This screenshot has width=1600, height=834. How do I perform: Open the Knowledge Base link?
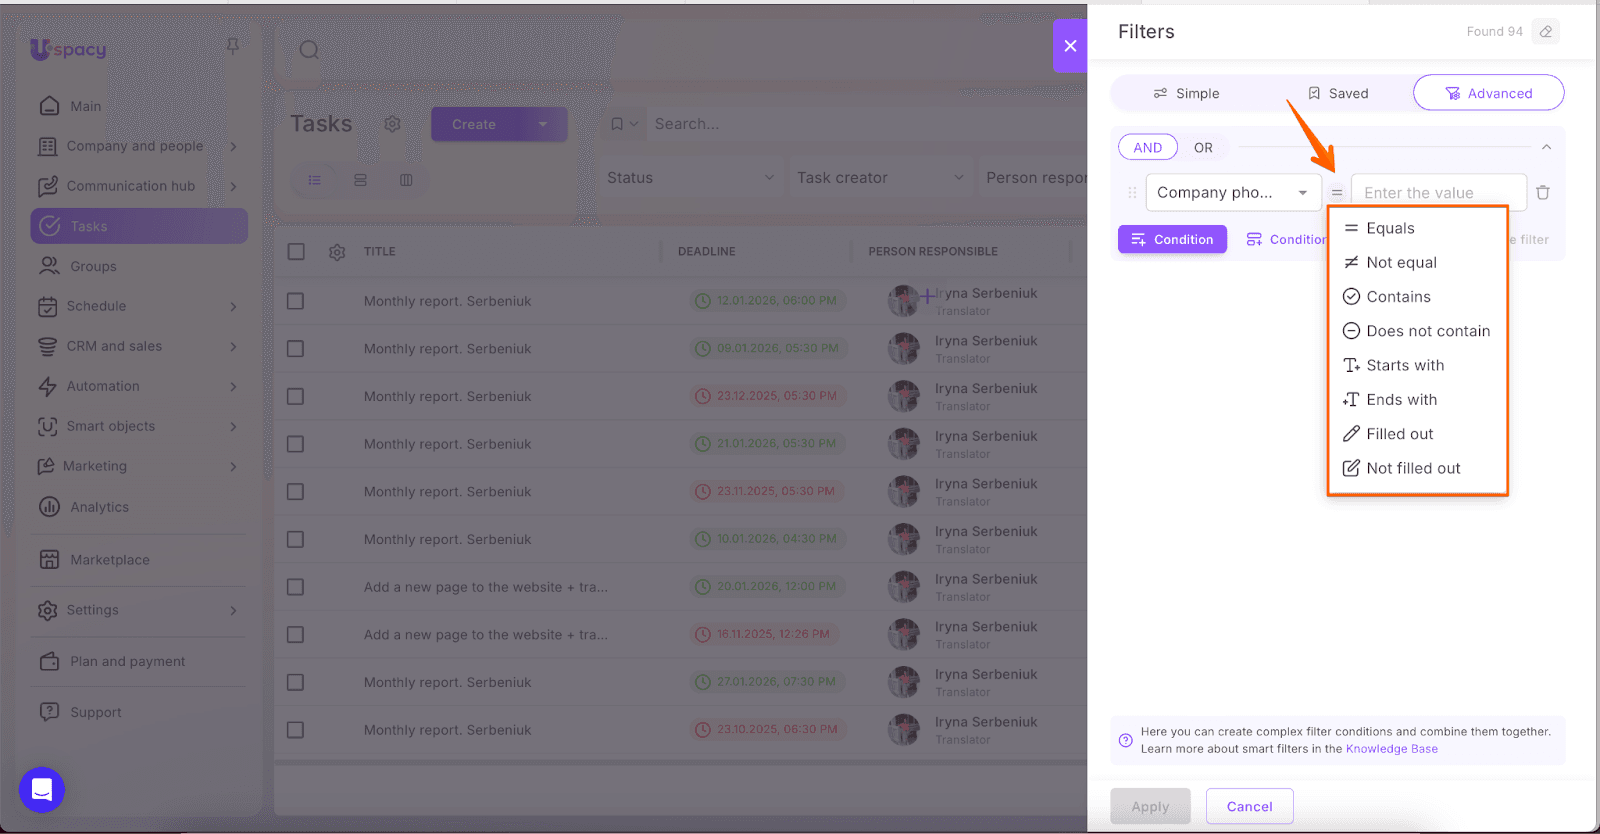click(x=1391, y=749)
